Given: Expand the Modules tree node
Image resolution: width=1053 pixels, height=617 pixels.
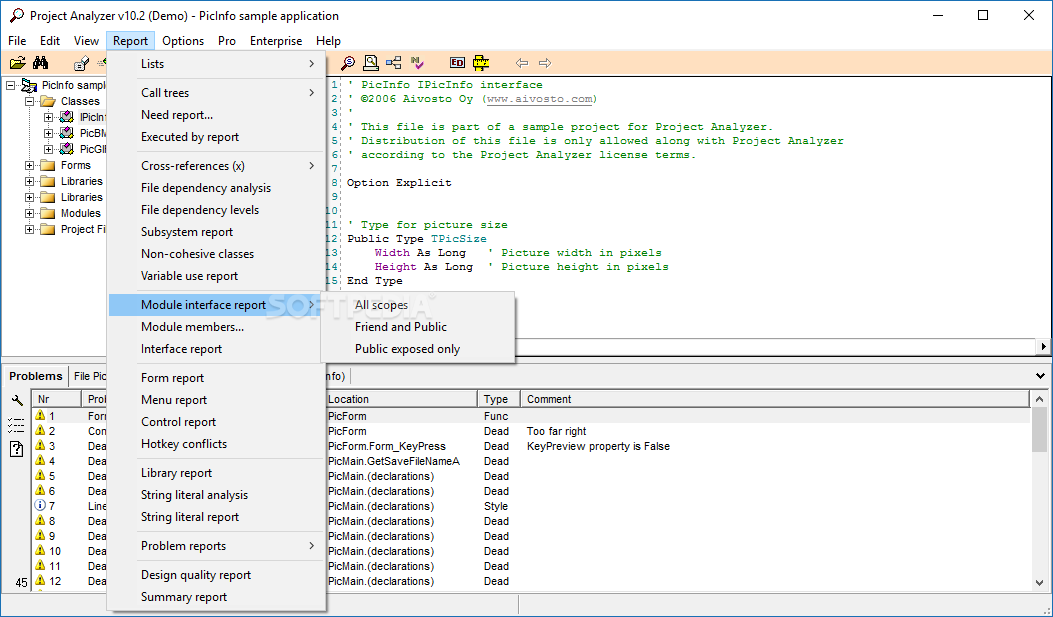Looking at the screenshot, I should [x=30, y=213].
